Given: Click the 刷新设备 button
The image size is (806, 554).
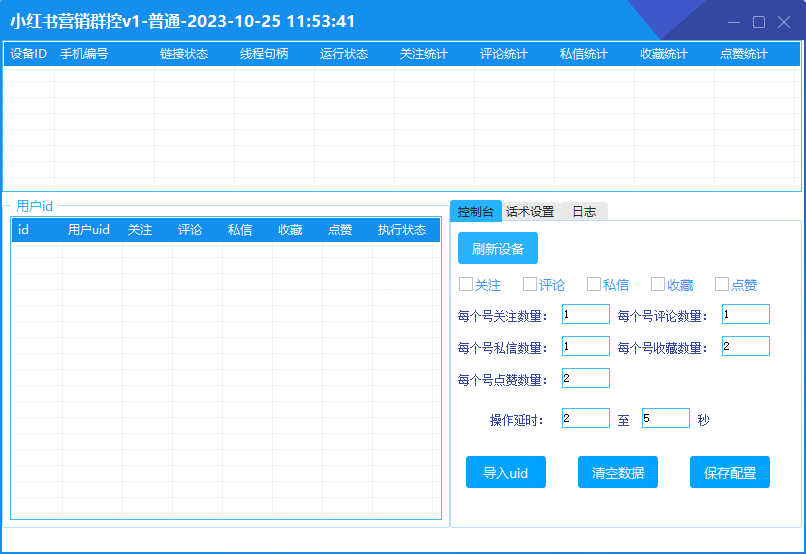Looking at the screenshot, I should click(497, 248).
